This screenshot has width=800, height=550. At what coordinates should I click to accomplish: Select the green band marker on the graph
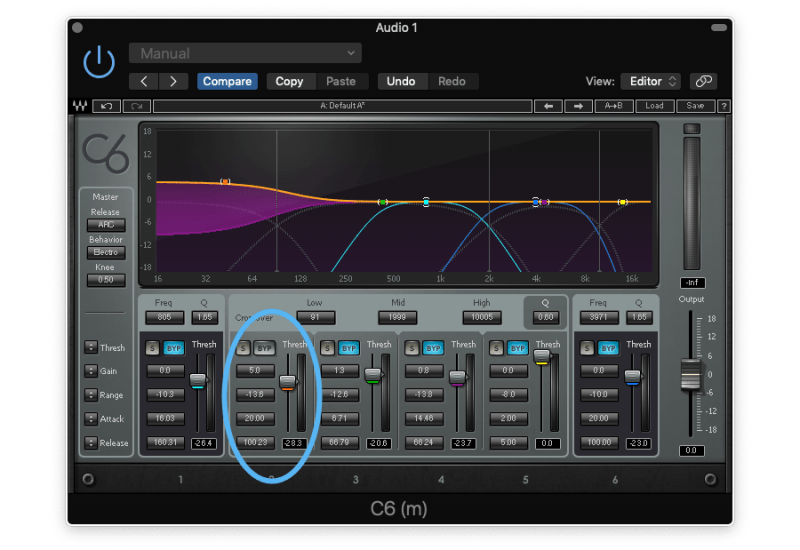click(383, 202)
